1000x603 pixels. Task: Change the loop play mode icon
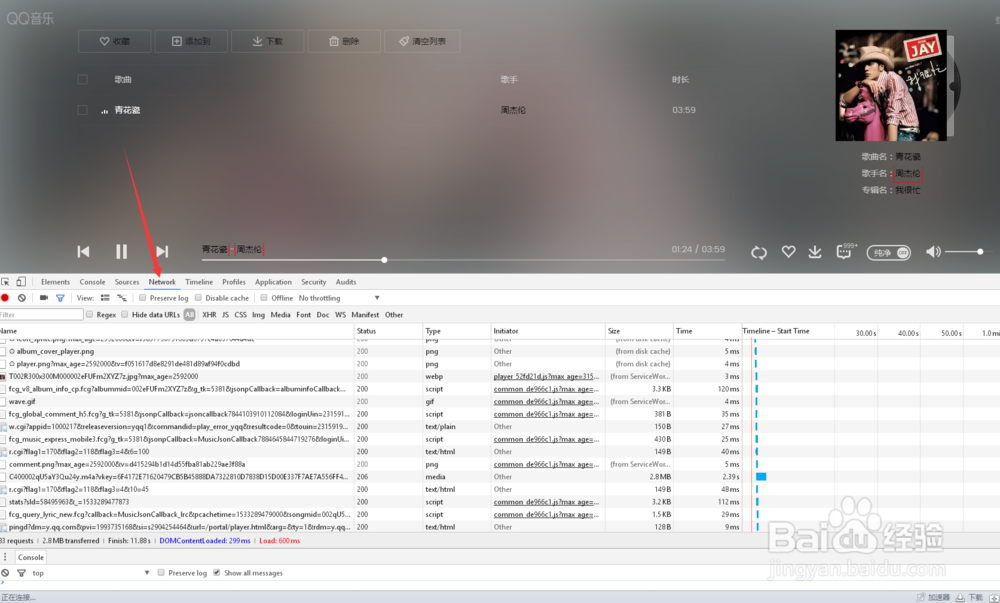pyautogui.click(x=759, y=252)
